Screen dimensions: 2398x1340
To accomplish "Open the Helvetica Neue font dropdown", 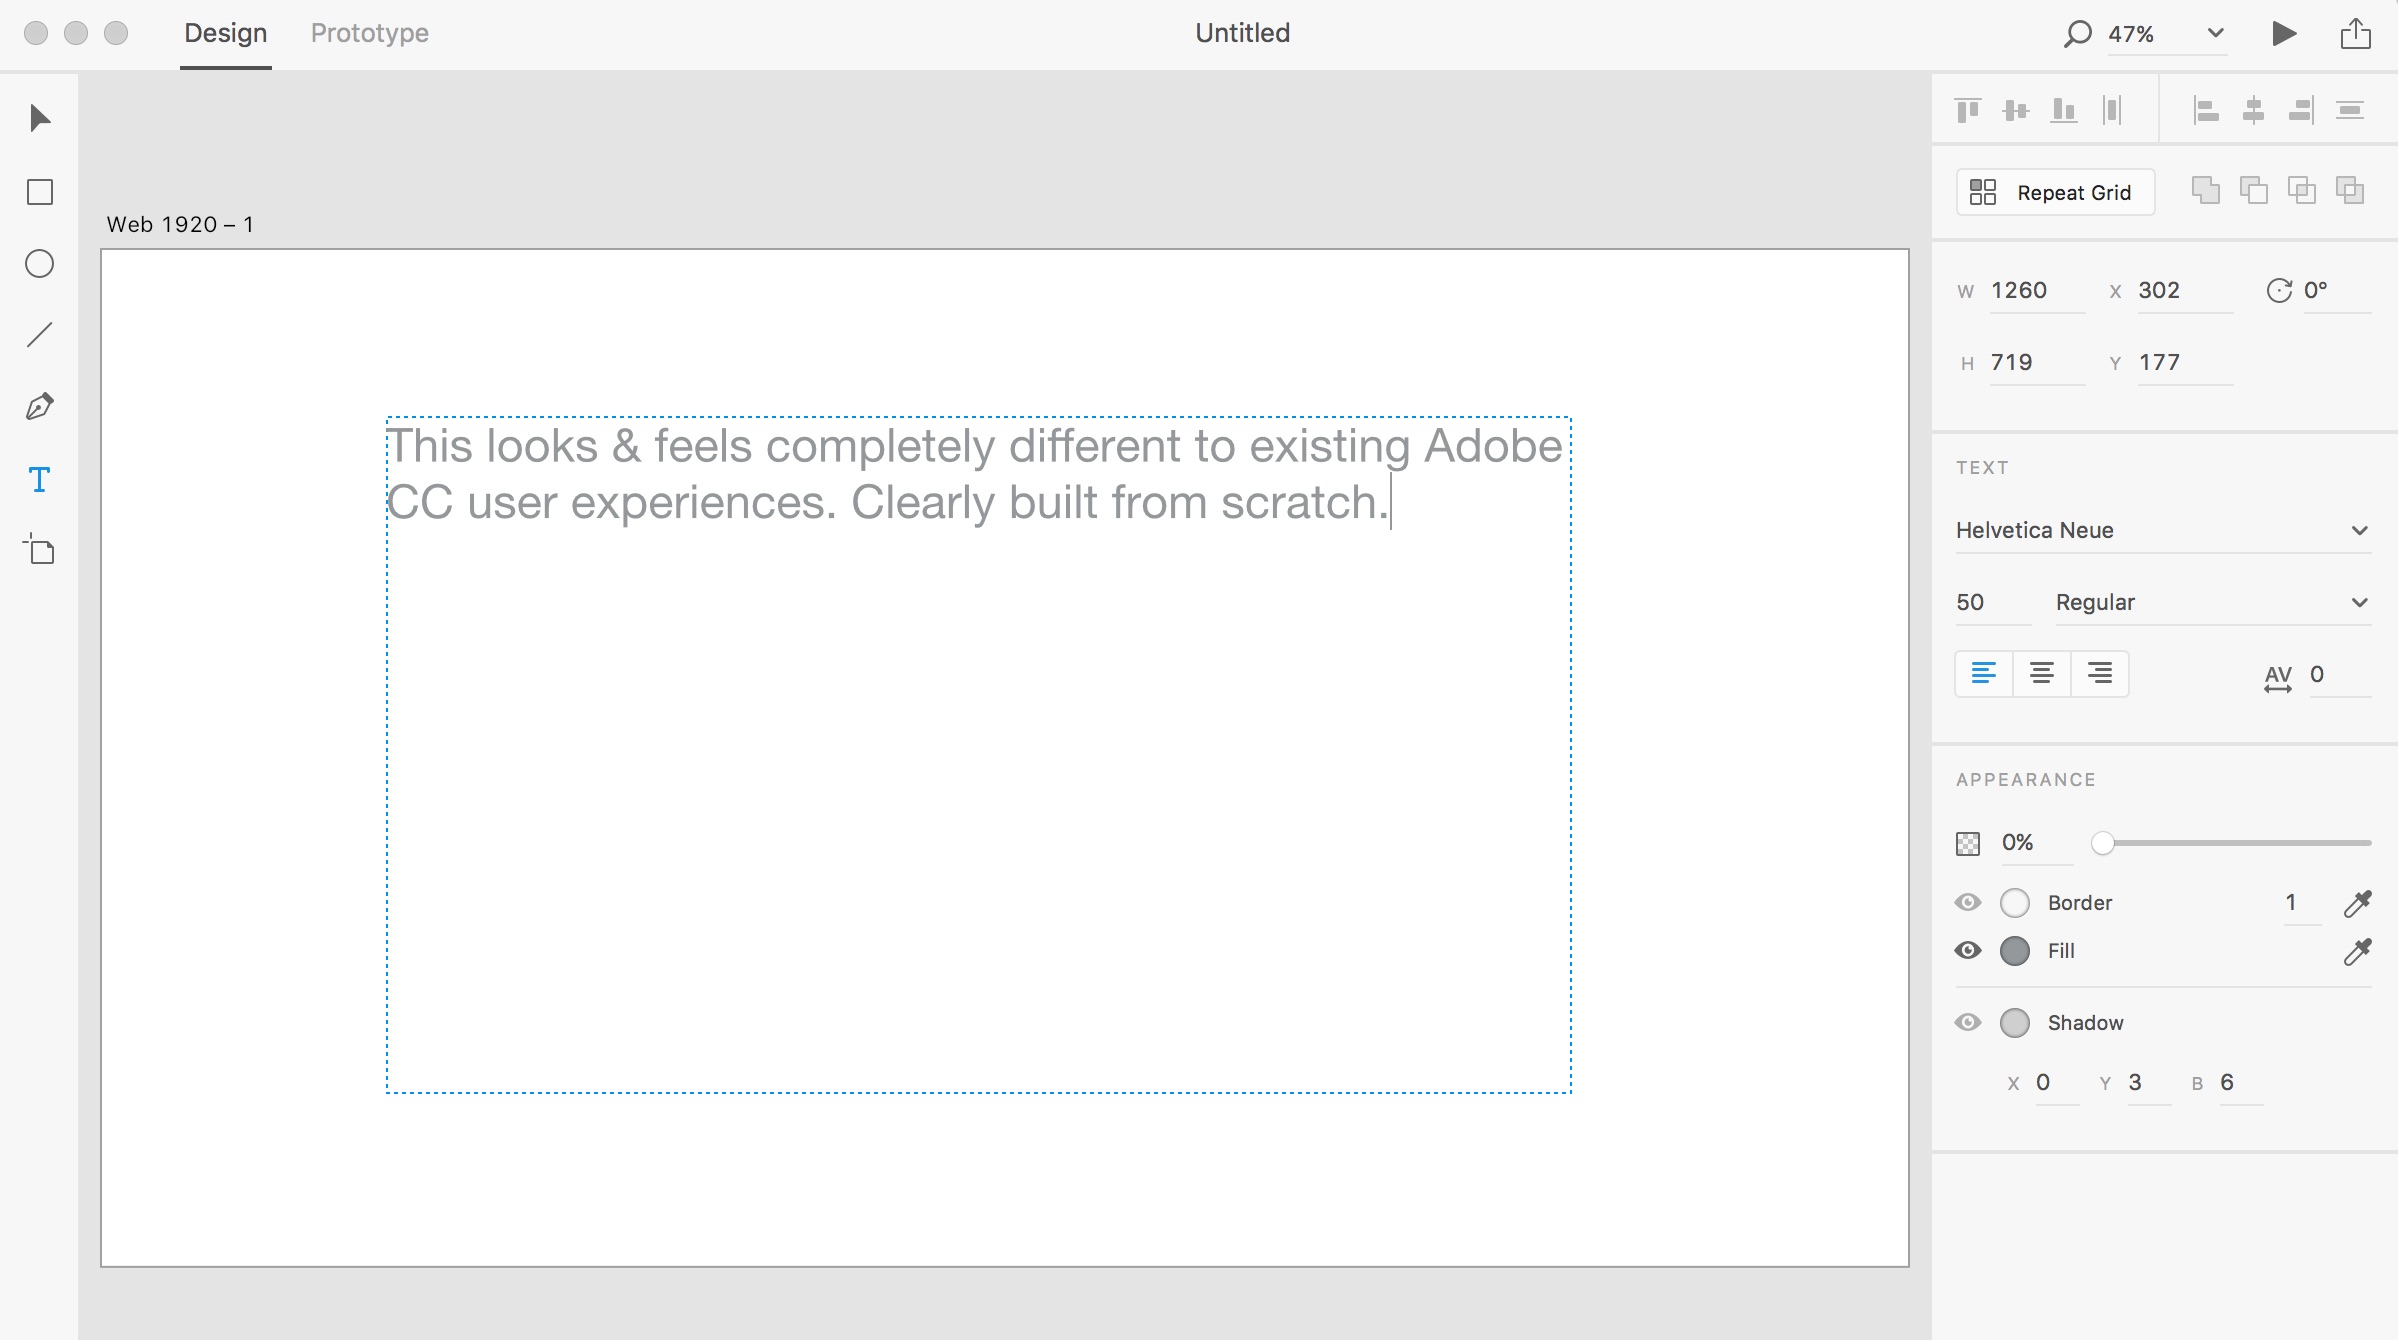I will click(x=2163, y=530).
